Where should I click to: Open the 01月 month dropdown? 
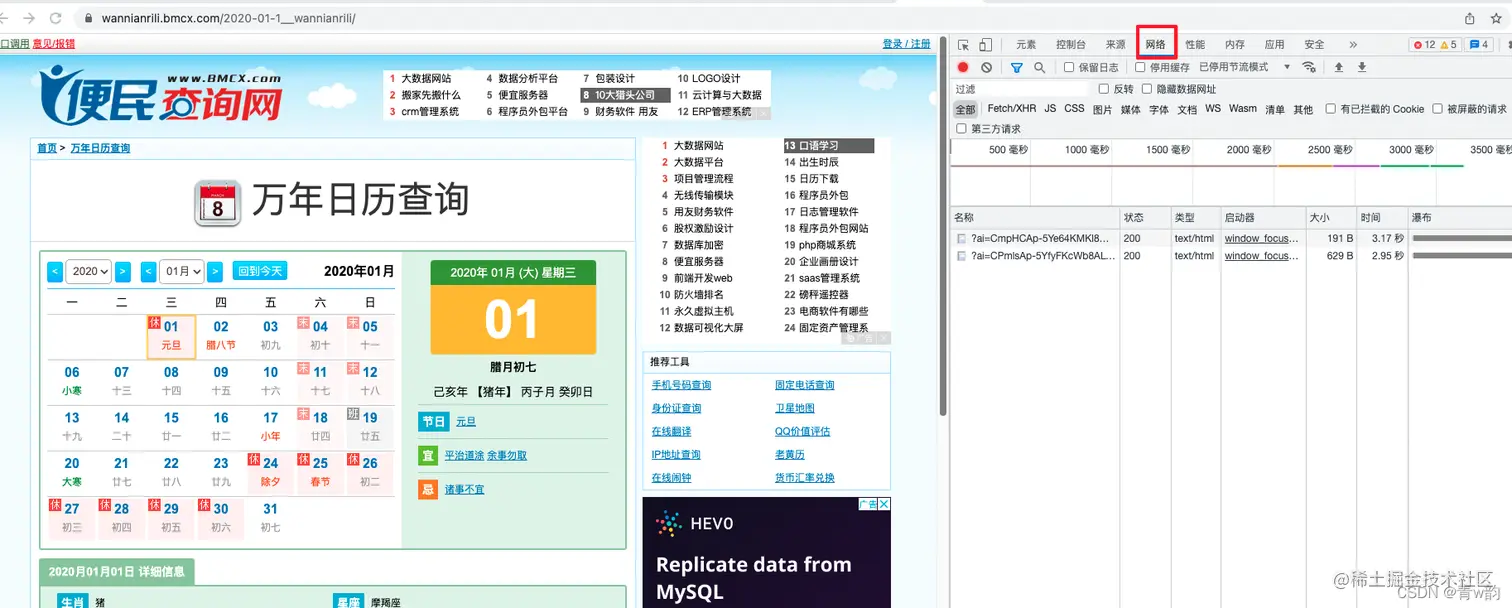(x=182, y=270)
